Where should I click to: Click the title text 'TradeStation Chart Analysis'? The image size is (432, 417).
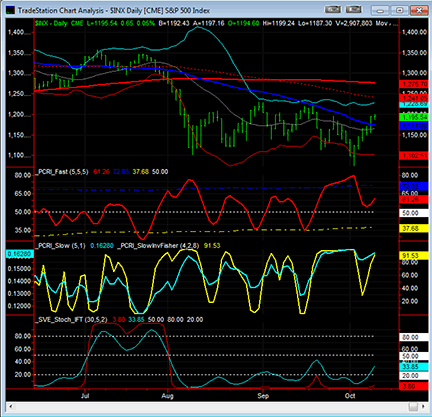[x=61, y=11]
